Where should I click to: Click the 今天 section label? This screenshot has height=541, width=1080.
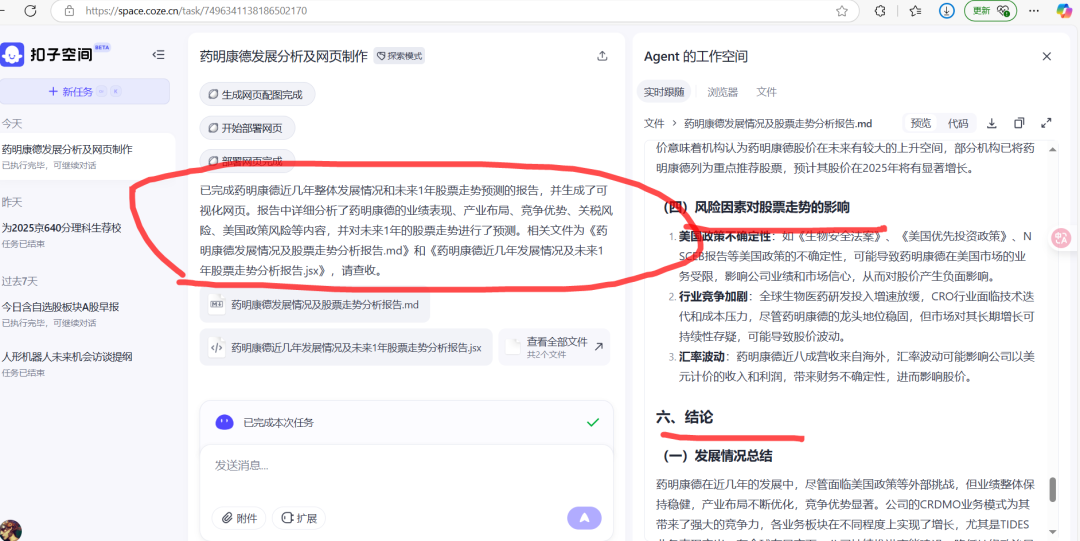tap(12, 123)
